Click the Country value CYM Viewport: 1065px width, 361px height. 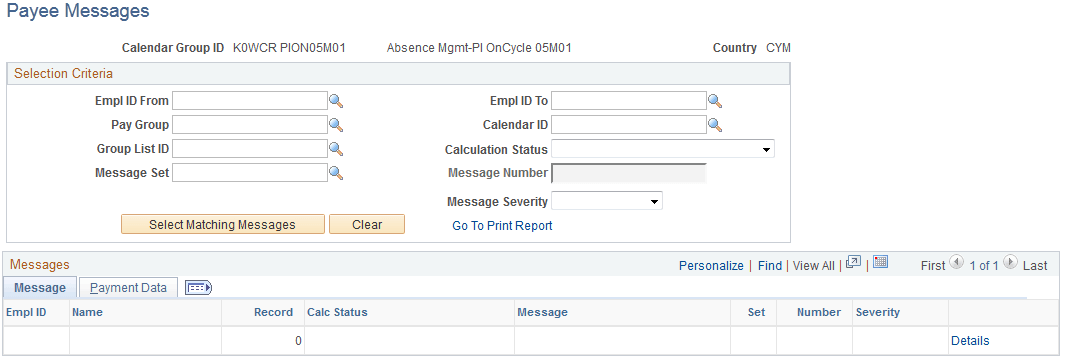point(778,48)
